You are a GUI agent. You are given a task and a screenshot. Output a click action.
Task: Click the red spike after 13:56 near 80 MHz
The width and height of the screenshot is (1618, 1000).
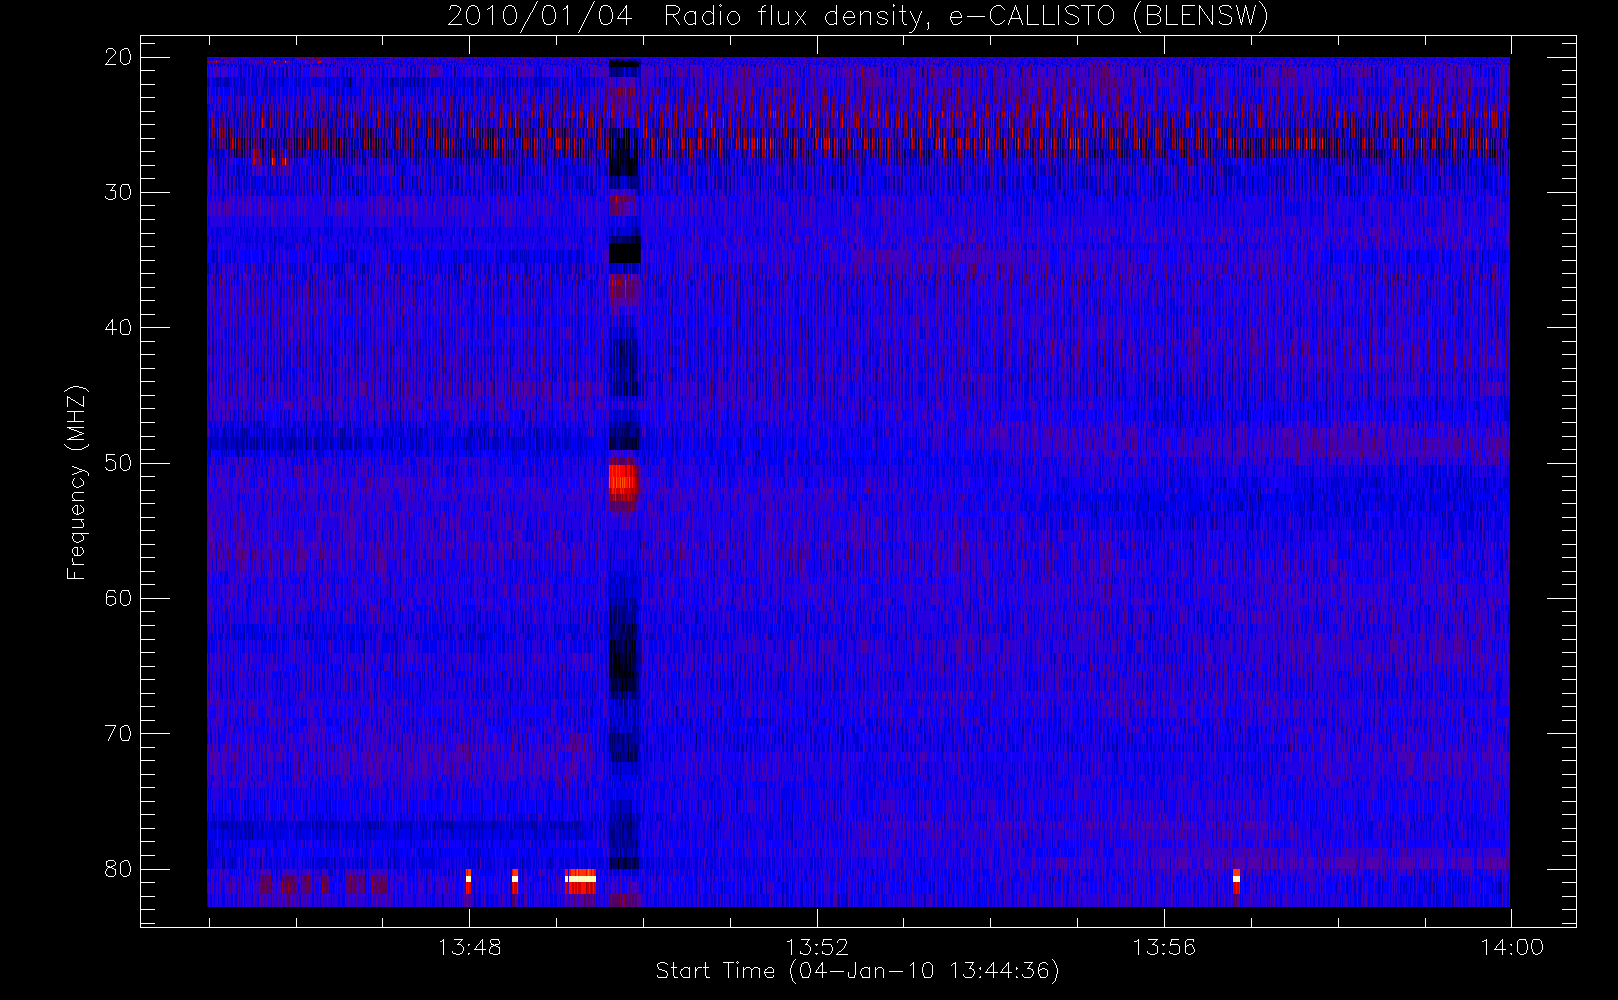point(1236,881)
